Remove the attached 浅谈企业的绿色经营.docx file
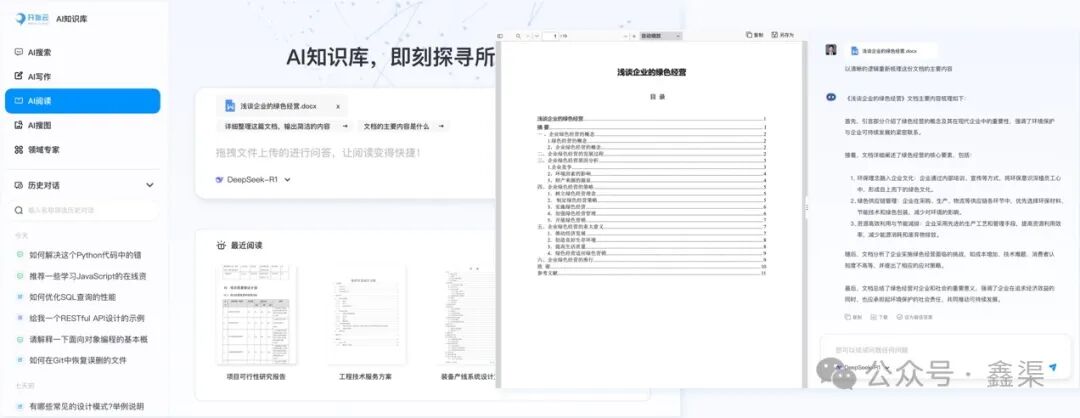The width and height of the screenshot is (1080, 418). pos(338,107)
